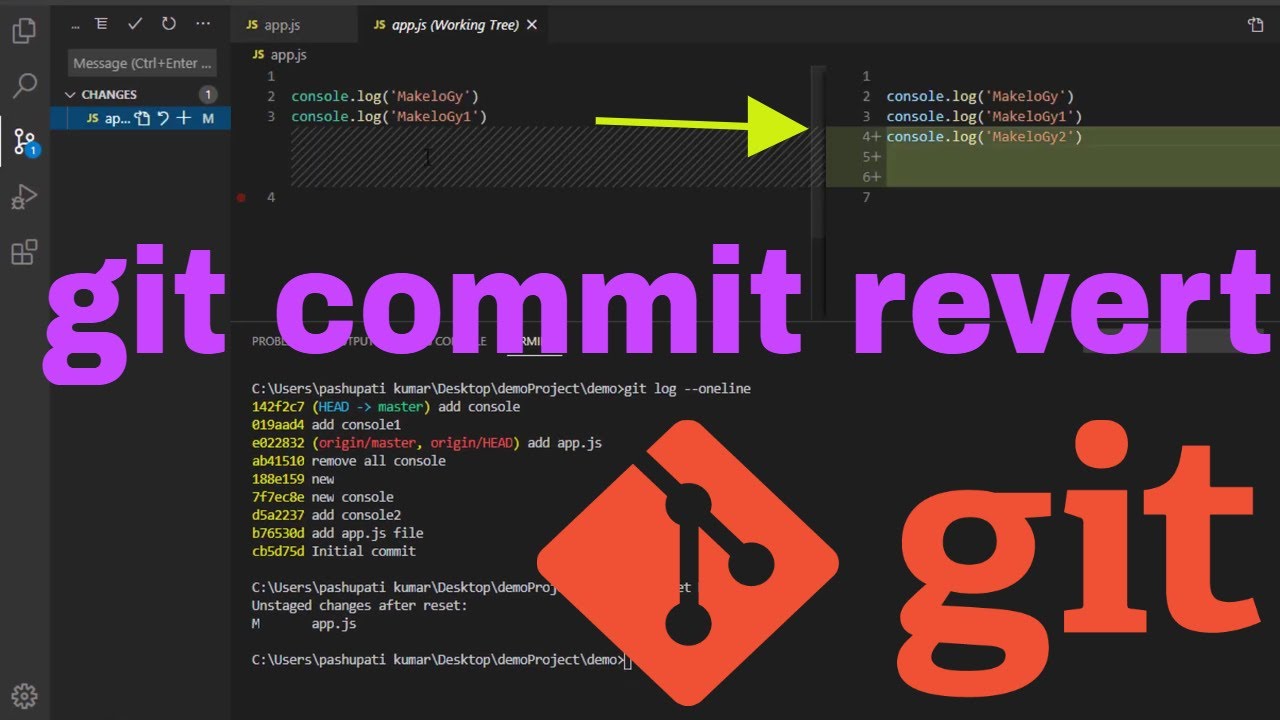Click console.log('MakeloGy1') in the left diff pane
Screen dimensions: 1280x720
pos(389,117)
